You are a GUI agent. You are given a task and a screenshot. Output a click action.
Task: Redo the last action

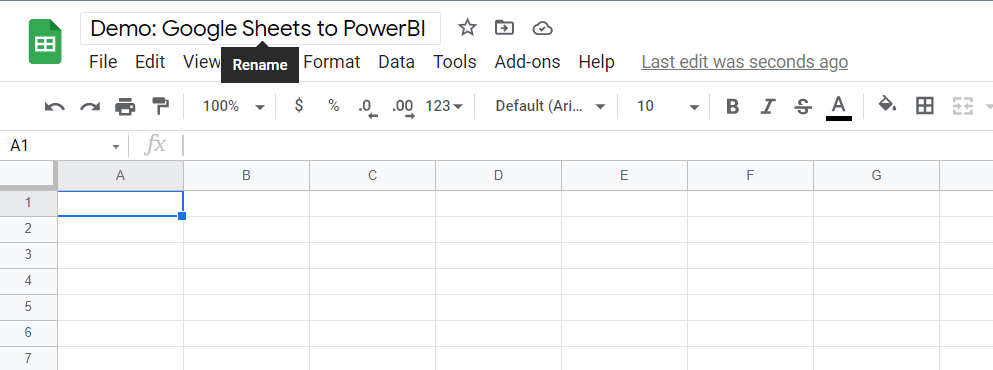90,106
